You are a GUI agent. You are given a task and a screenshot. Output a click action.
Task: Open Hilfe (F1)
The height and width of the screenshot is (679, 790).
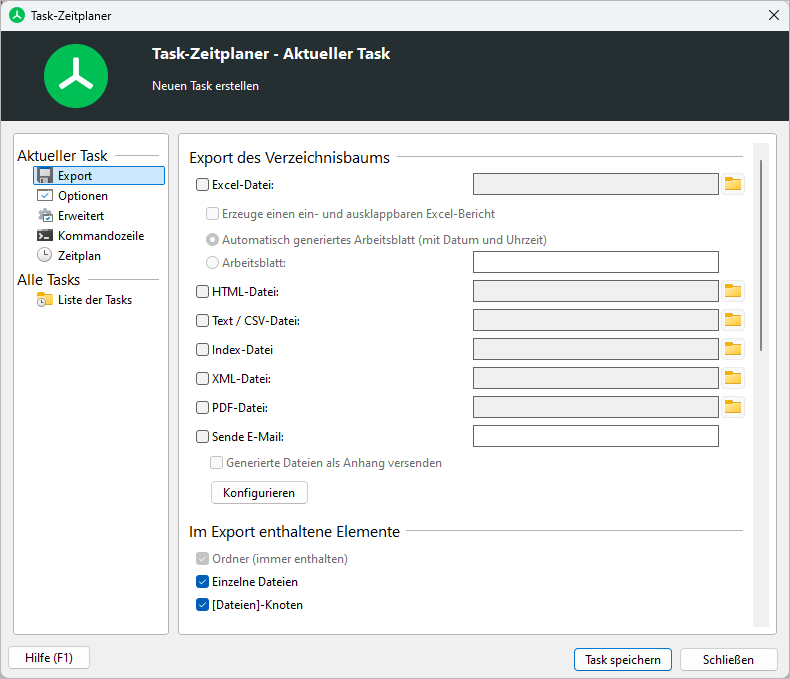click(49, 658)
